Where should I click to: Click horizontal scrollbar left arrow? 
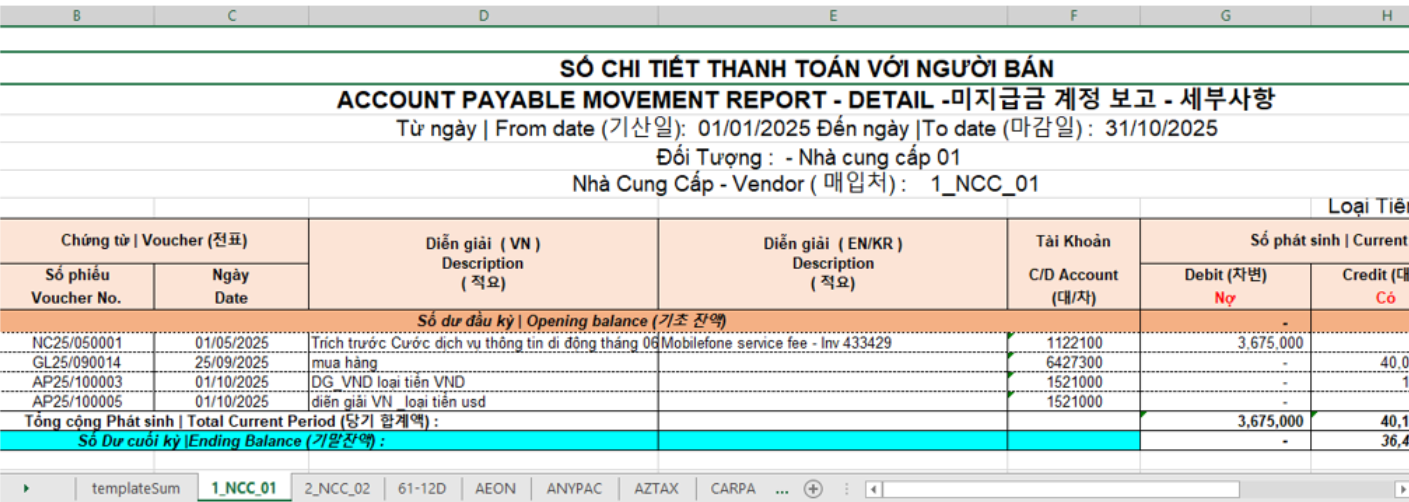point(874,489)
